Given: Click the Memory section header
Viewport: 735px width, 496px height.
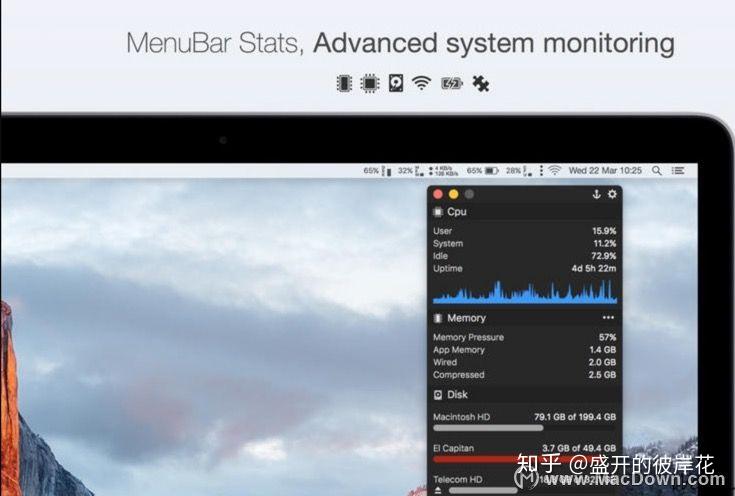Looking at the screenshot, I should [x=525, y=318].
